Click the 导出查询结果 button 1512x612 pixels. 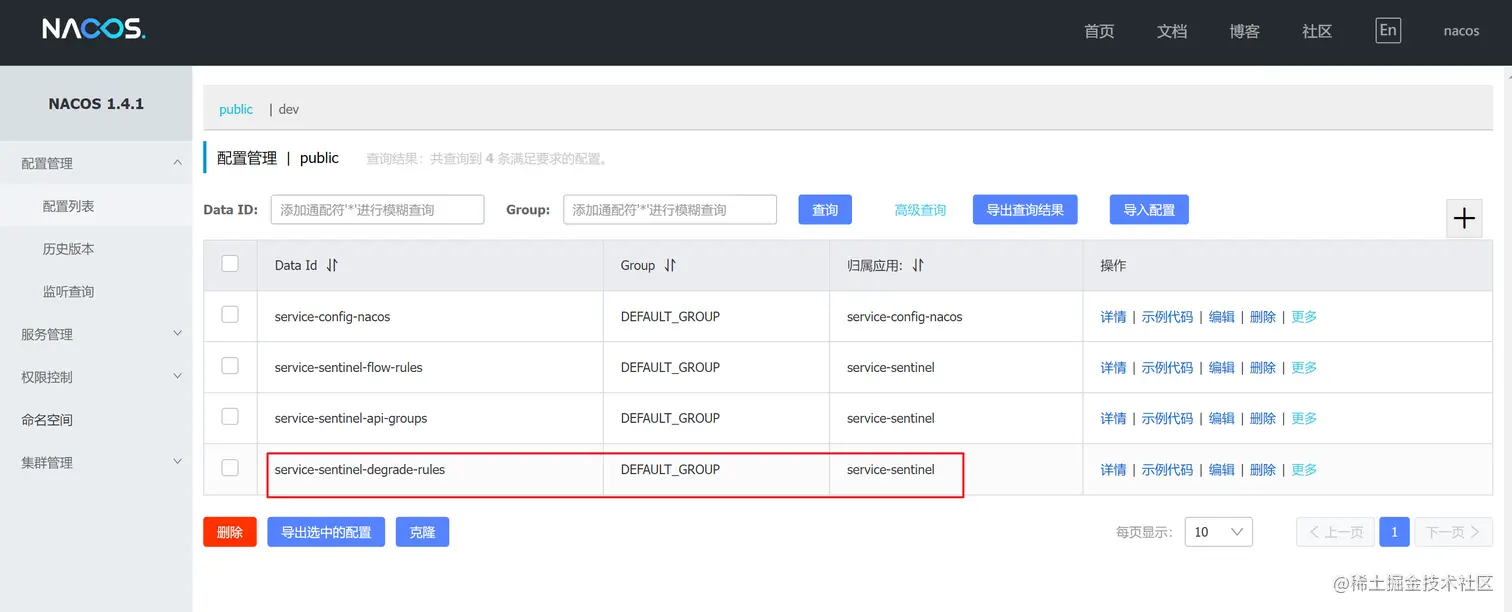[x=1025, y=210]
